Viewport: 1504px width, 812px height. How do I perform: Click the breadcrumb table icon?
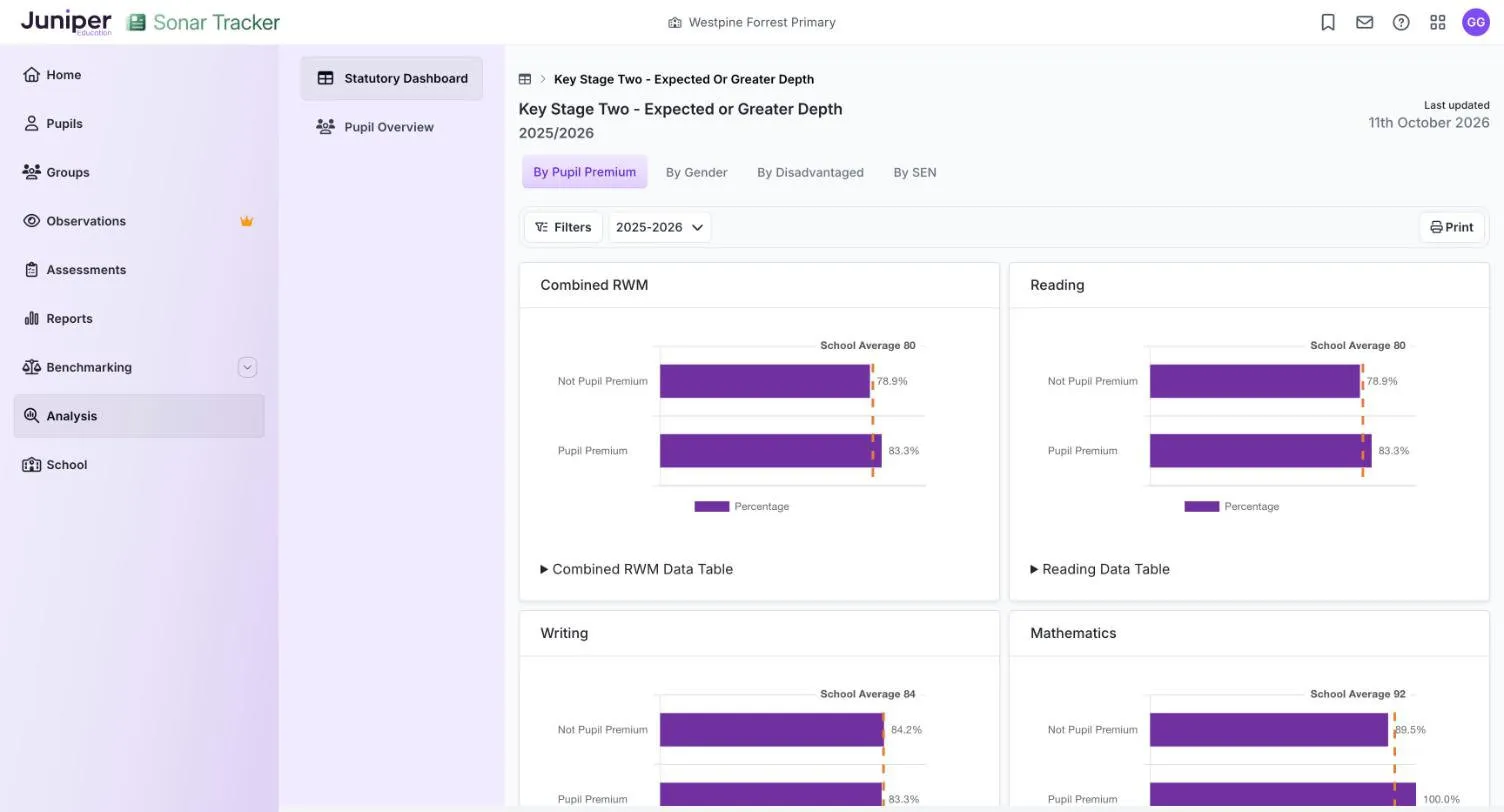[525, 79]
